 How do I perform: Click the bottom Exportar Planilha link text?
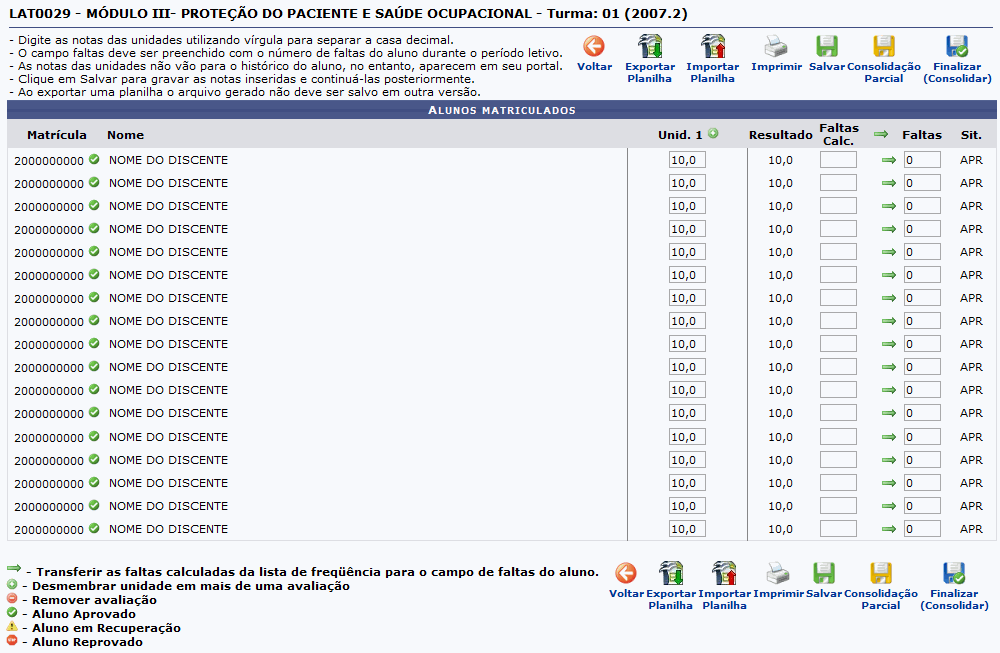(x=671, y=599)
